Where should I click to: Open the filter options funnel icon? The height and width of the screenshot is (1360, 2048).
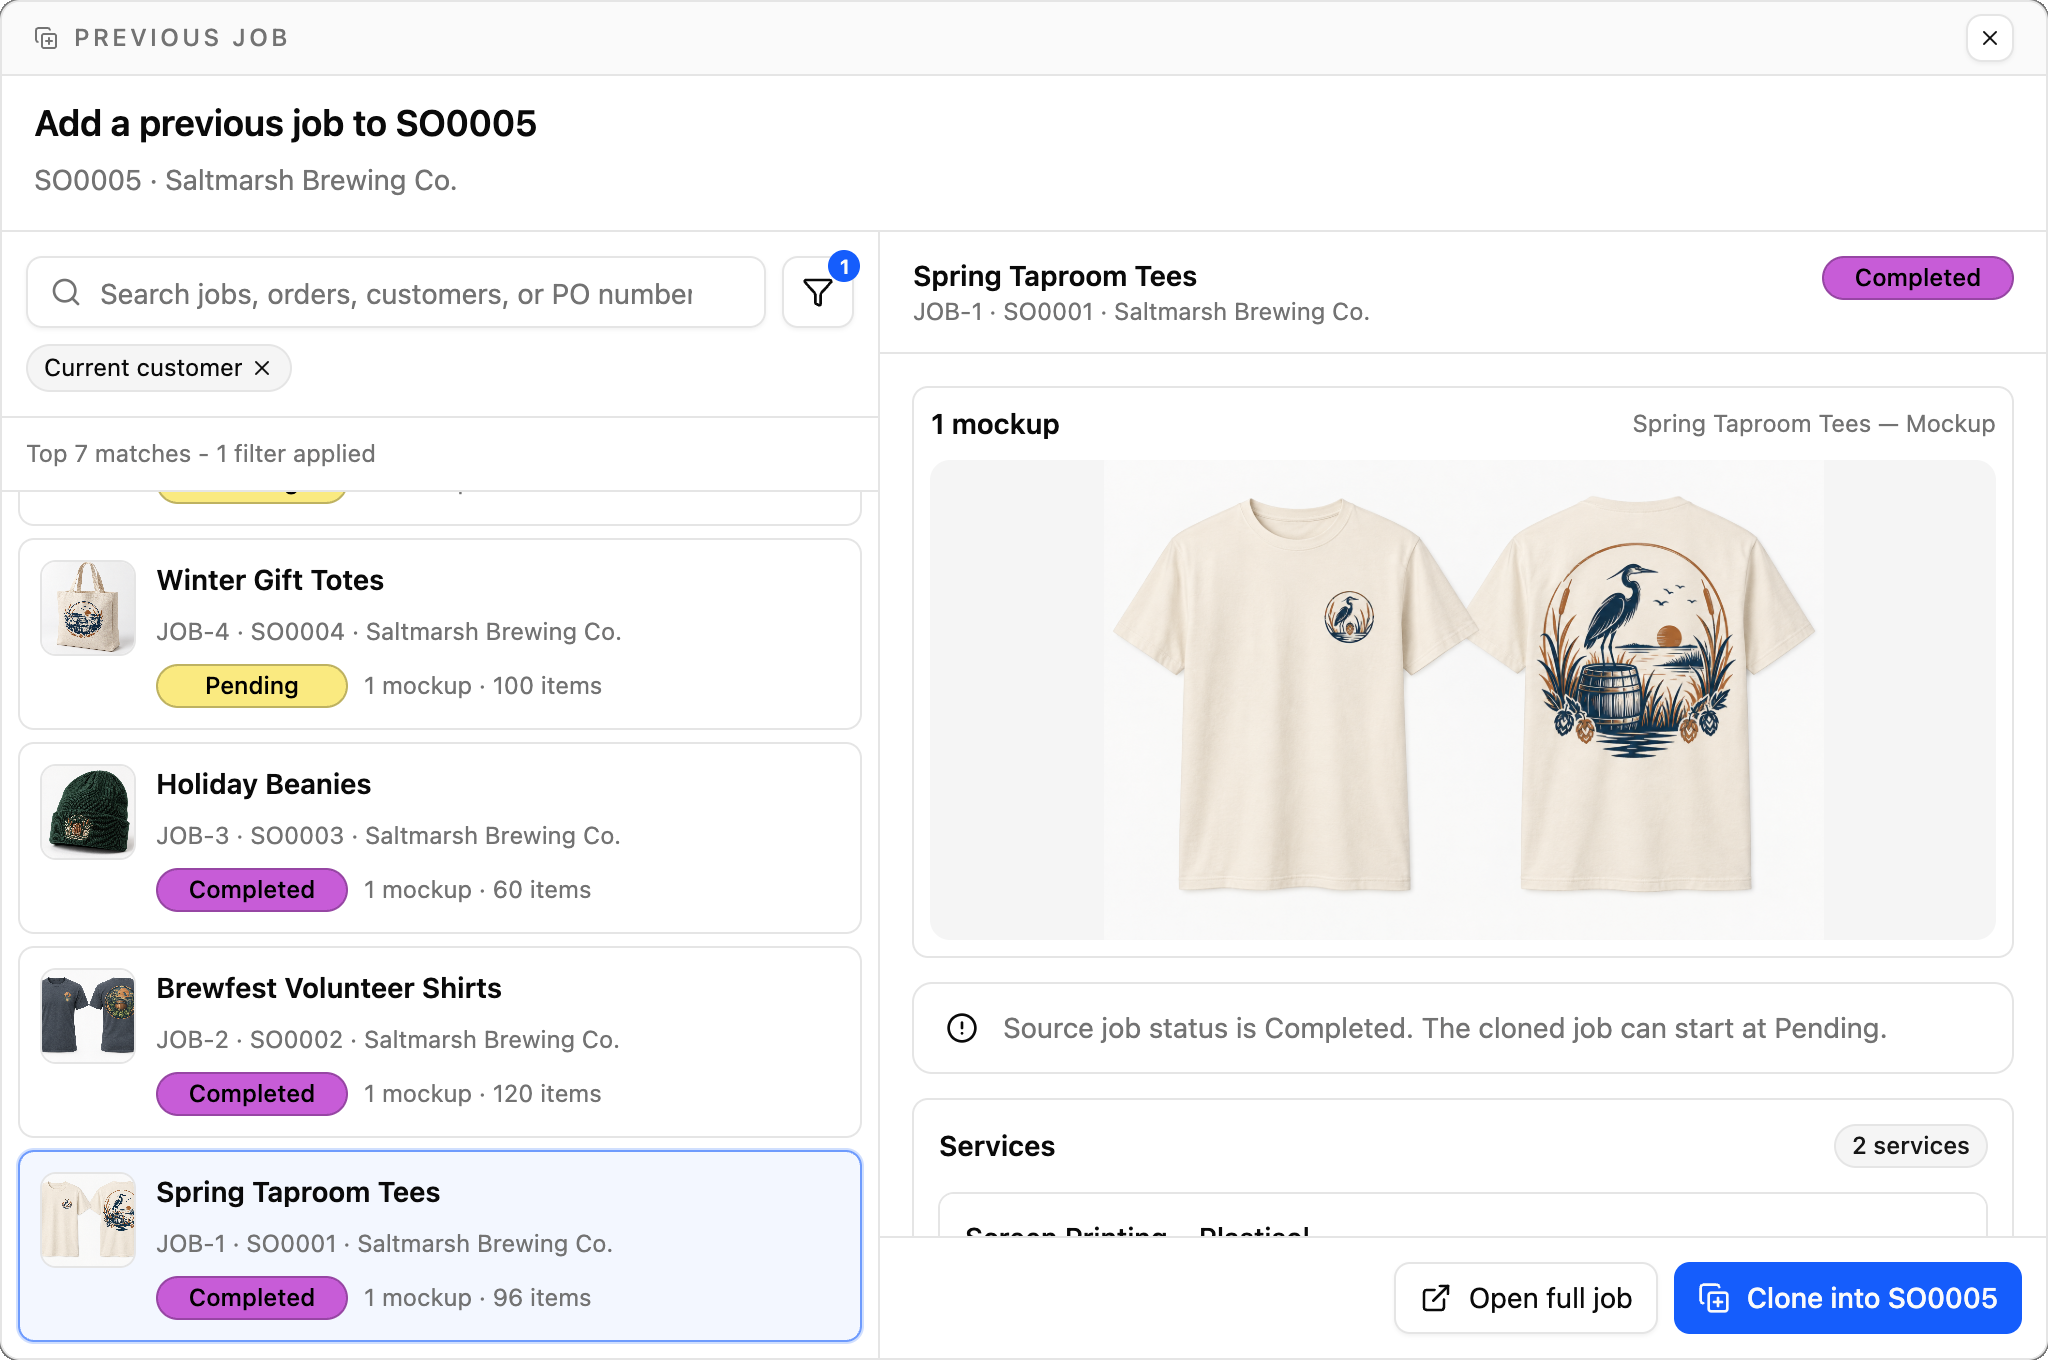pos(818,292)
